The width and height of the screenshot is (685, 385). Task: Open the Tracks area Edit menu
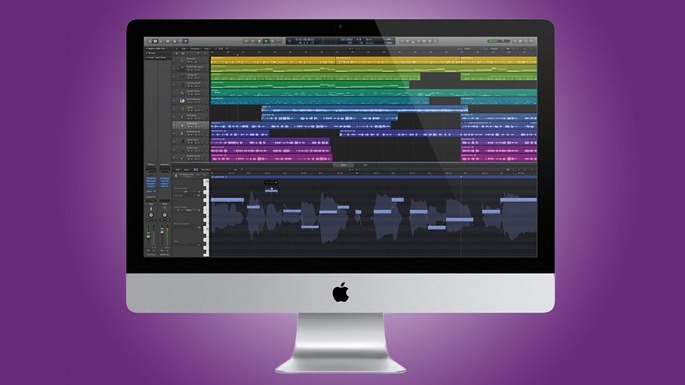pos(183,49)
